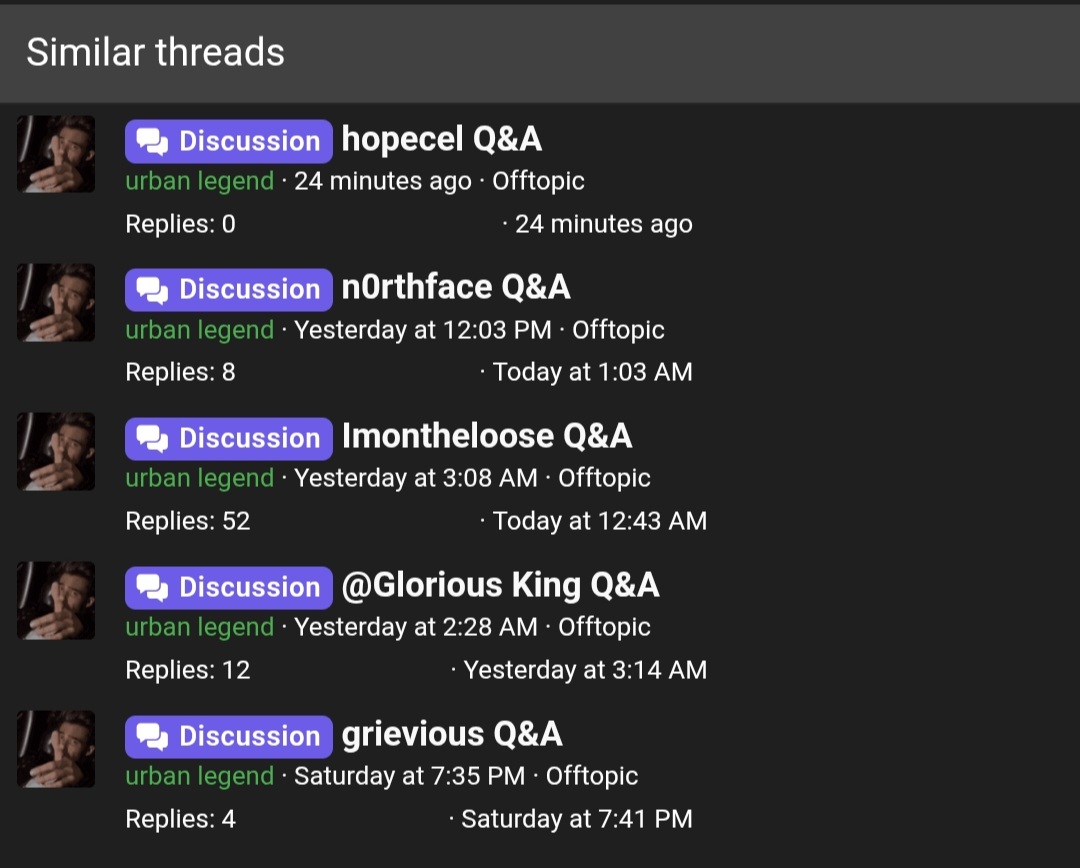Open the n0rthface Q&A thread

coord(456,288)
